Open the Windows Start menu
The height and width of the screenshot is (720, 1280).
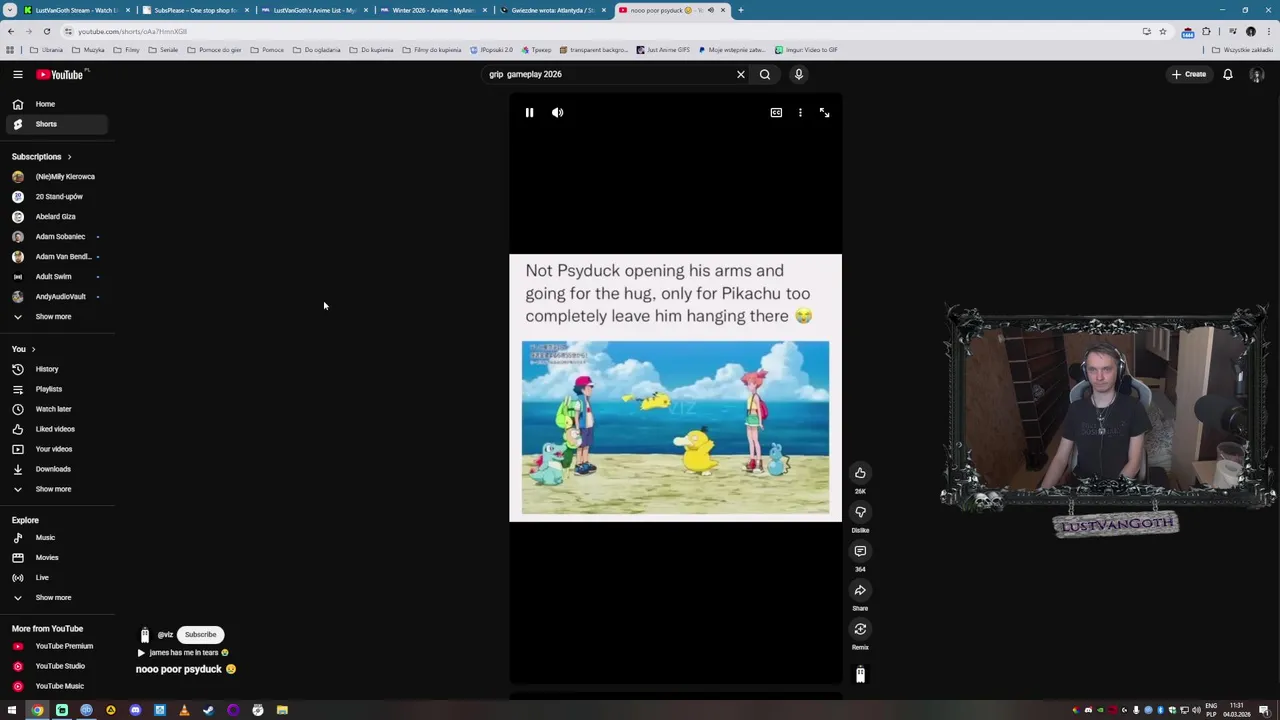click(12, 710)
